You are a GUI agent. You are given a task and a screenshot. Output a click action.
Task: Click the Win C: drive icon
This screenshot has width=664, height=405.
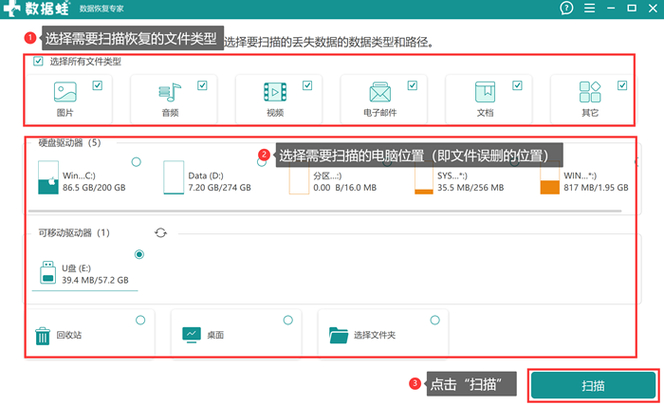coord(48,178)
